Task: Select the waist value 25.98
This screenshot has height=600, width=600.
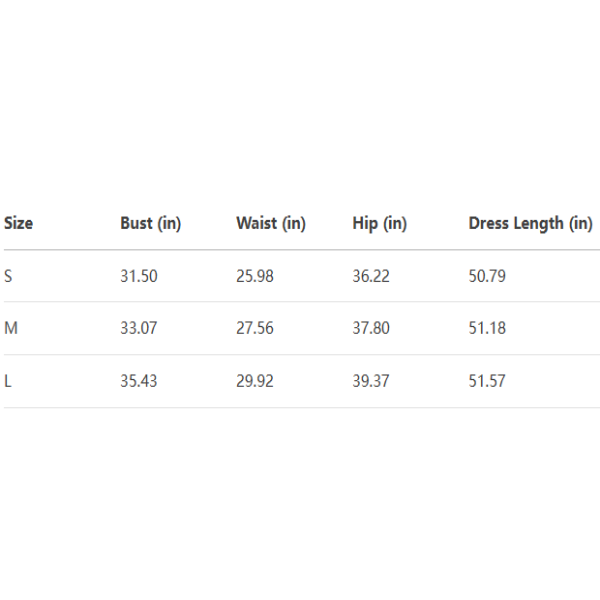Action: point(255,276)
